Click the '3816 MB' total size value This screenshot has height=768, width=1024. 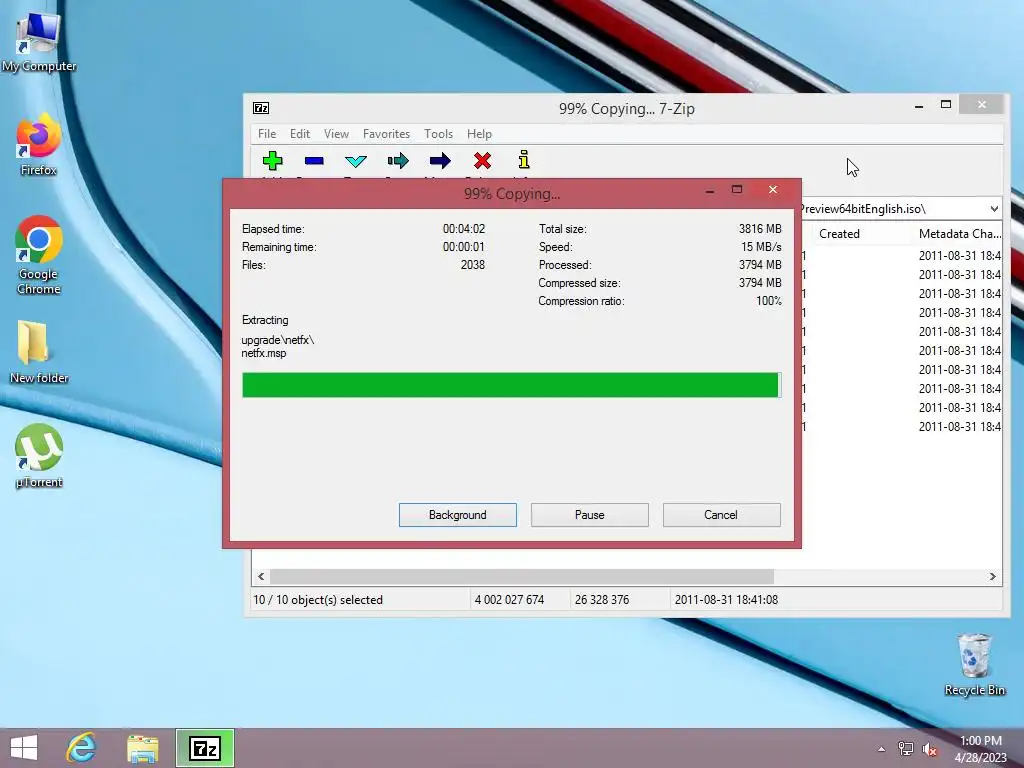pos(760,229)
